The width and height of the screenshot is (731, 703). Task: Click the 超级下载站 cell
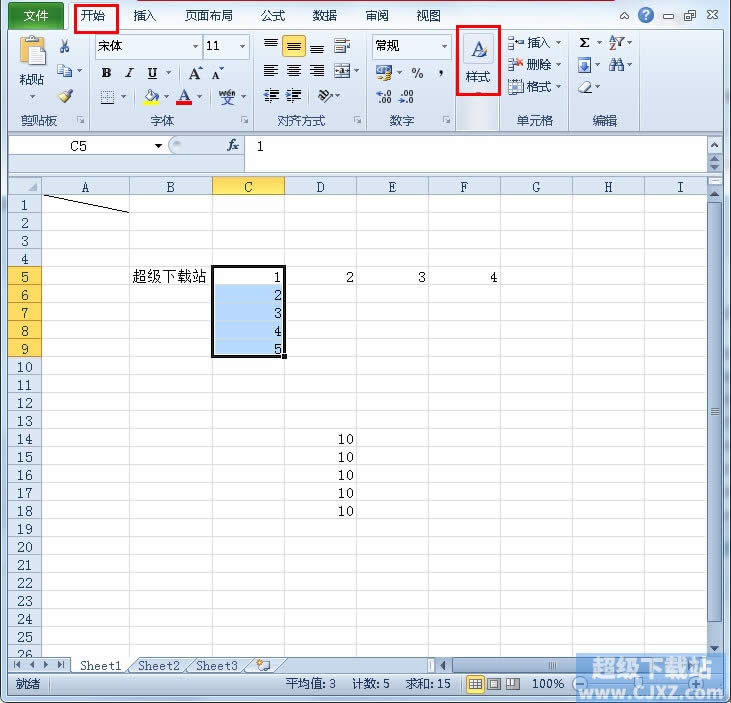click(171, 276)
